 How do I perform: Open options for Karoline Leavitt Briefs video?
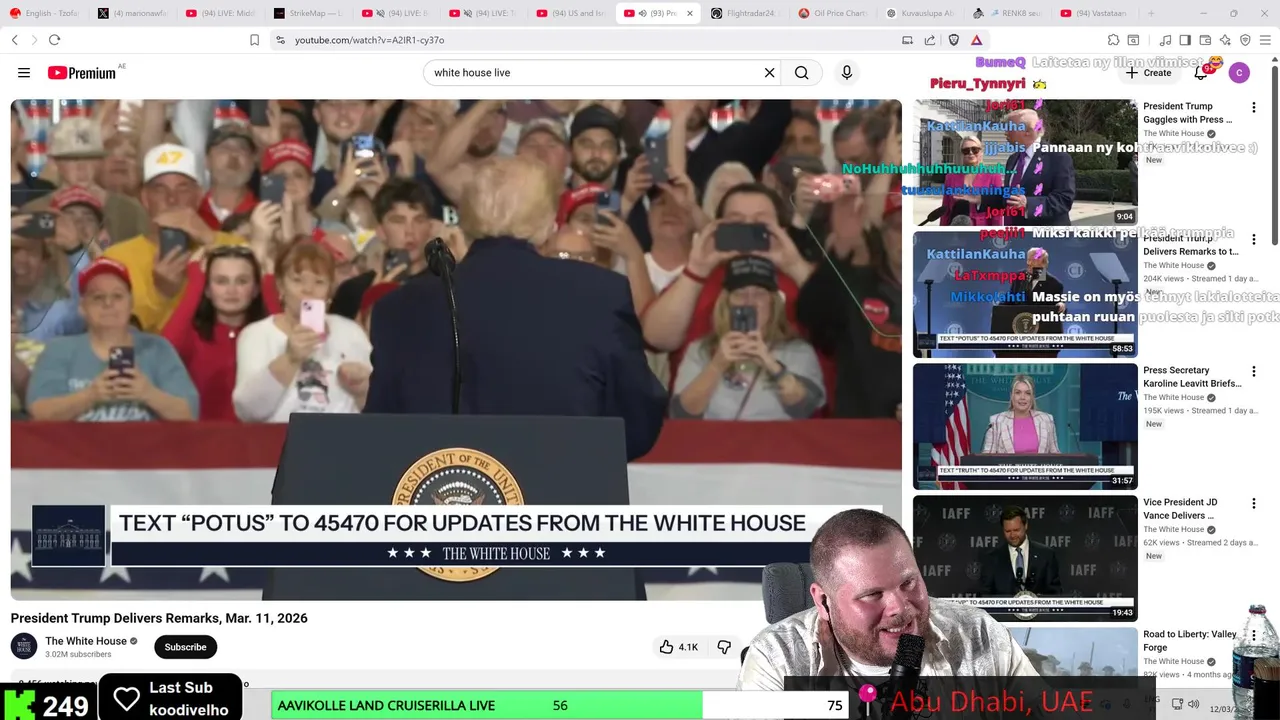[1253, 371]
